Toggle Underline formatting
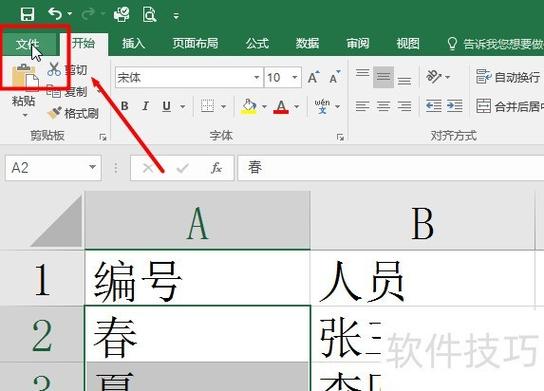 167,106
